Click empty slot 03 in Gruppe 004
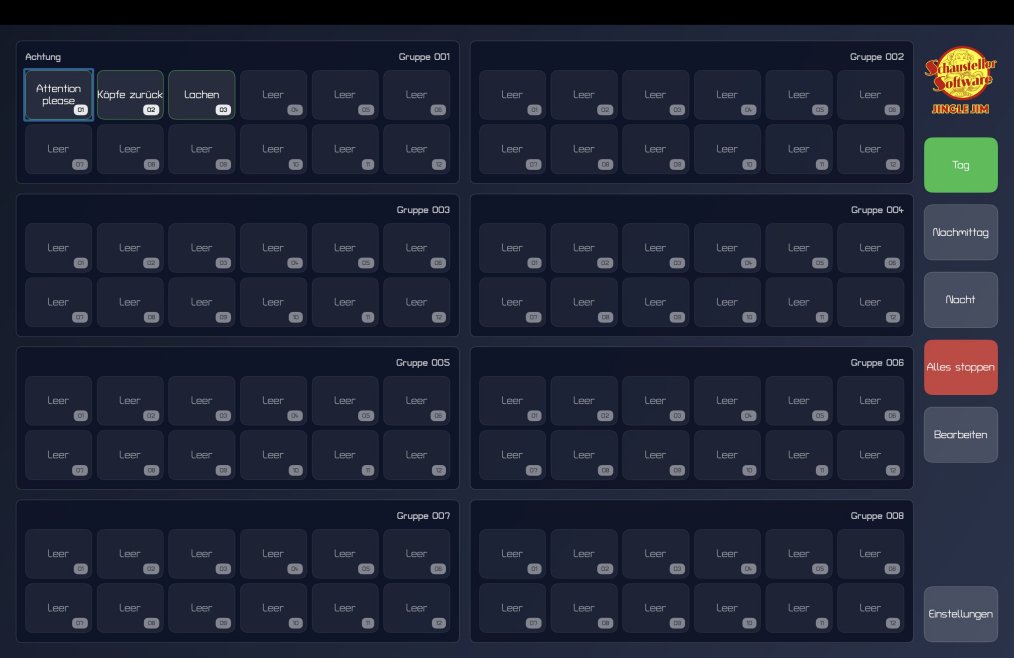 656,248
